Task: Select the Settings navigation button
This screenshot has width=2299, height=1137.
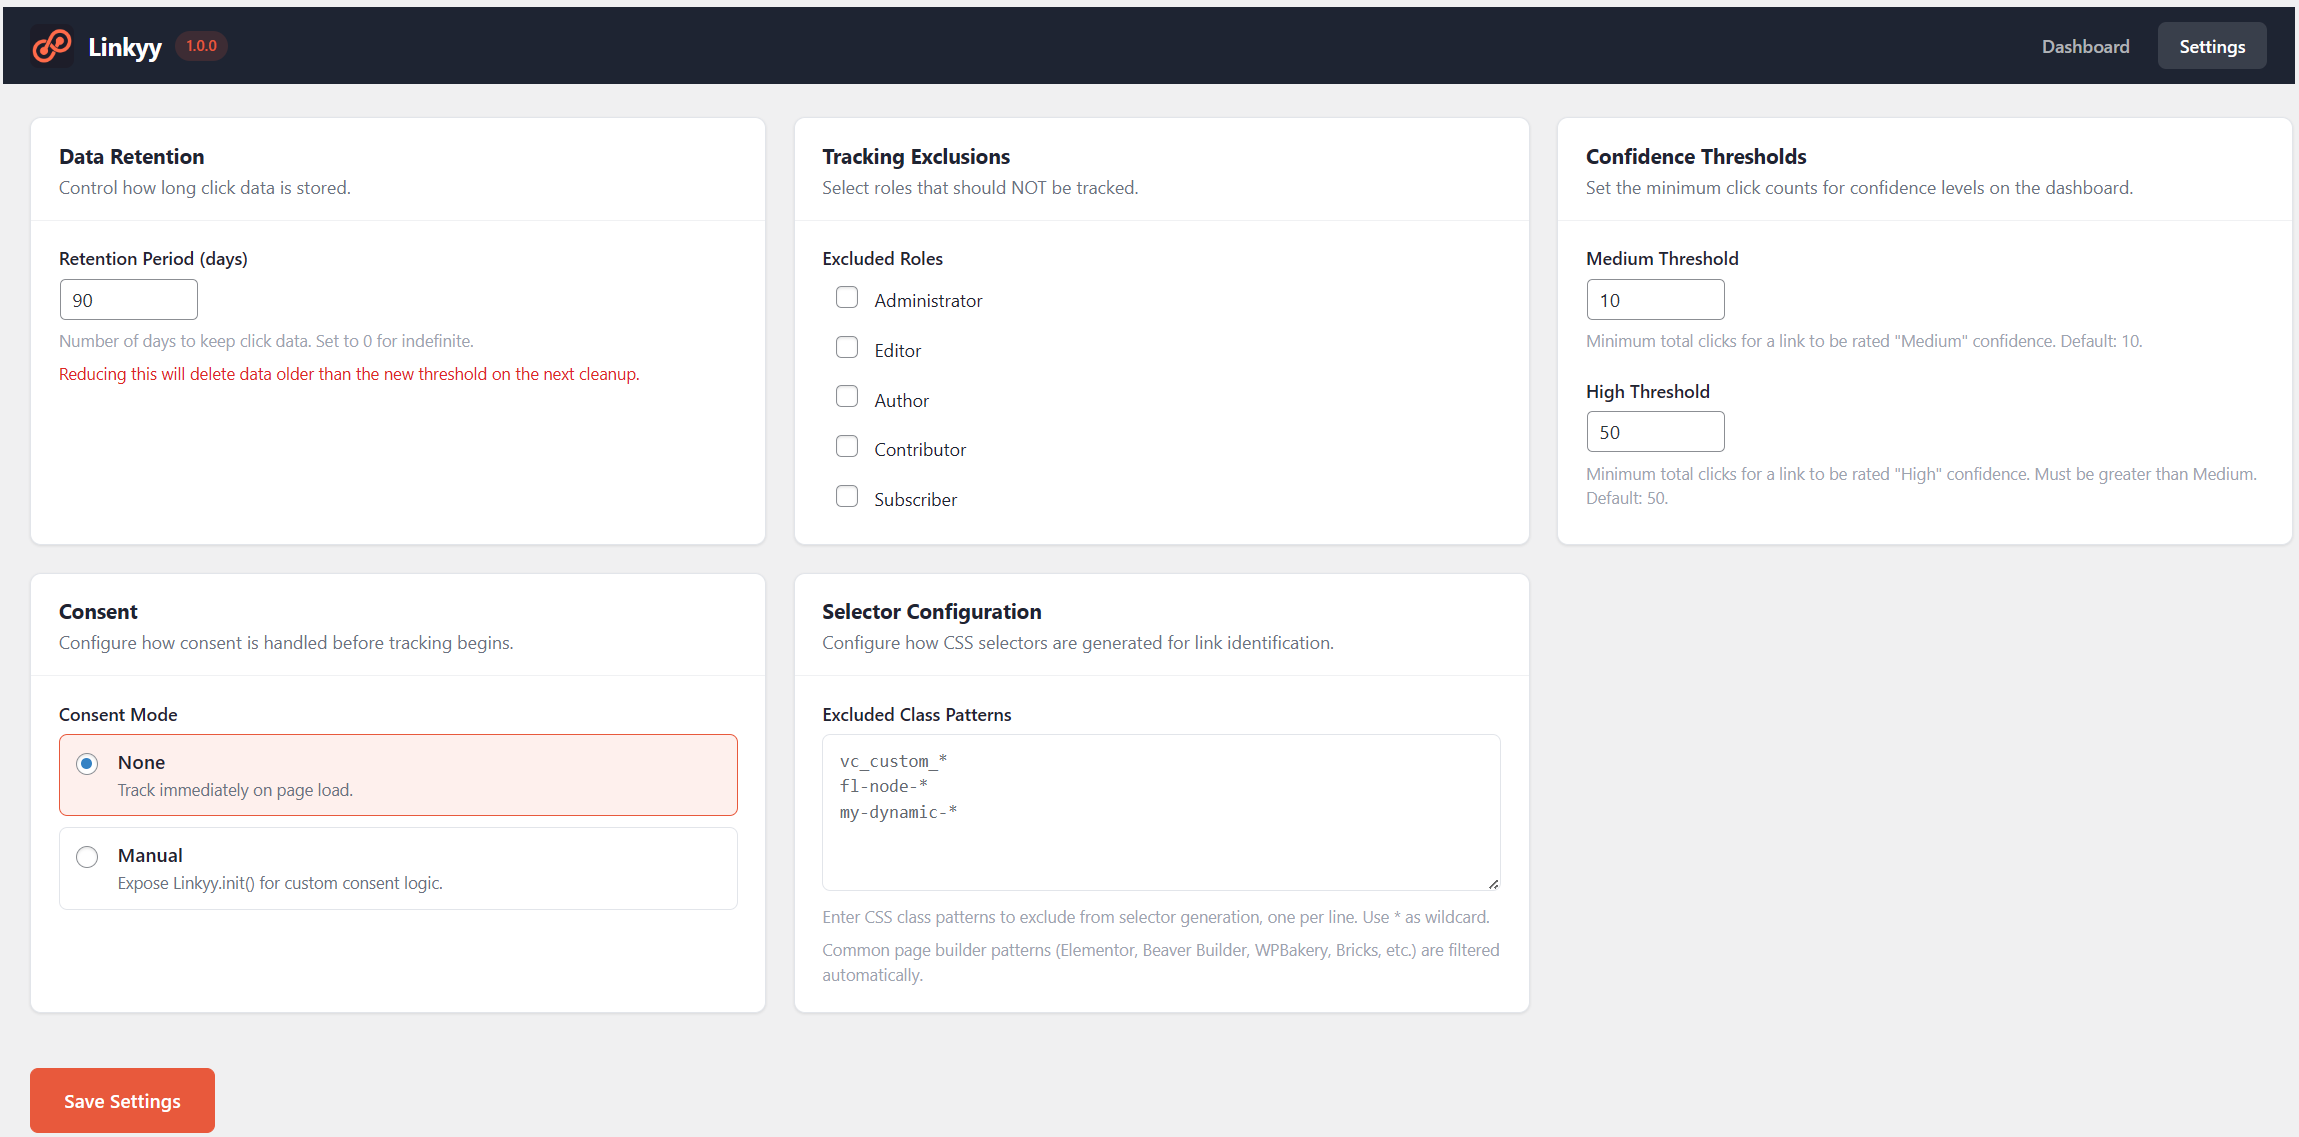Action: 2211,46
